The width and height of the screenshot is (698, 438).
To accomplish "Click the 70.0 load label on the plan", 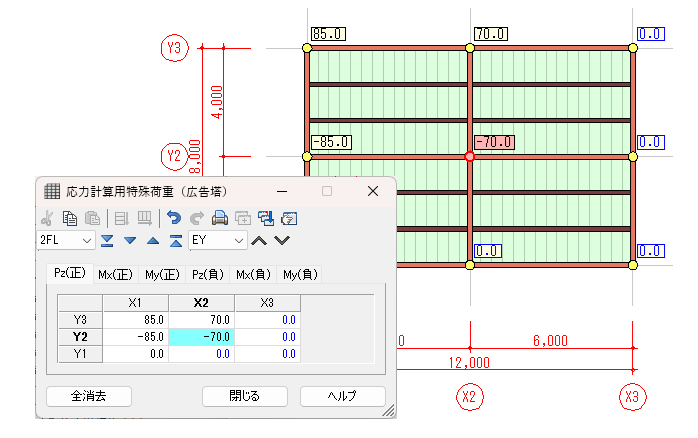I will pos(491,34).
